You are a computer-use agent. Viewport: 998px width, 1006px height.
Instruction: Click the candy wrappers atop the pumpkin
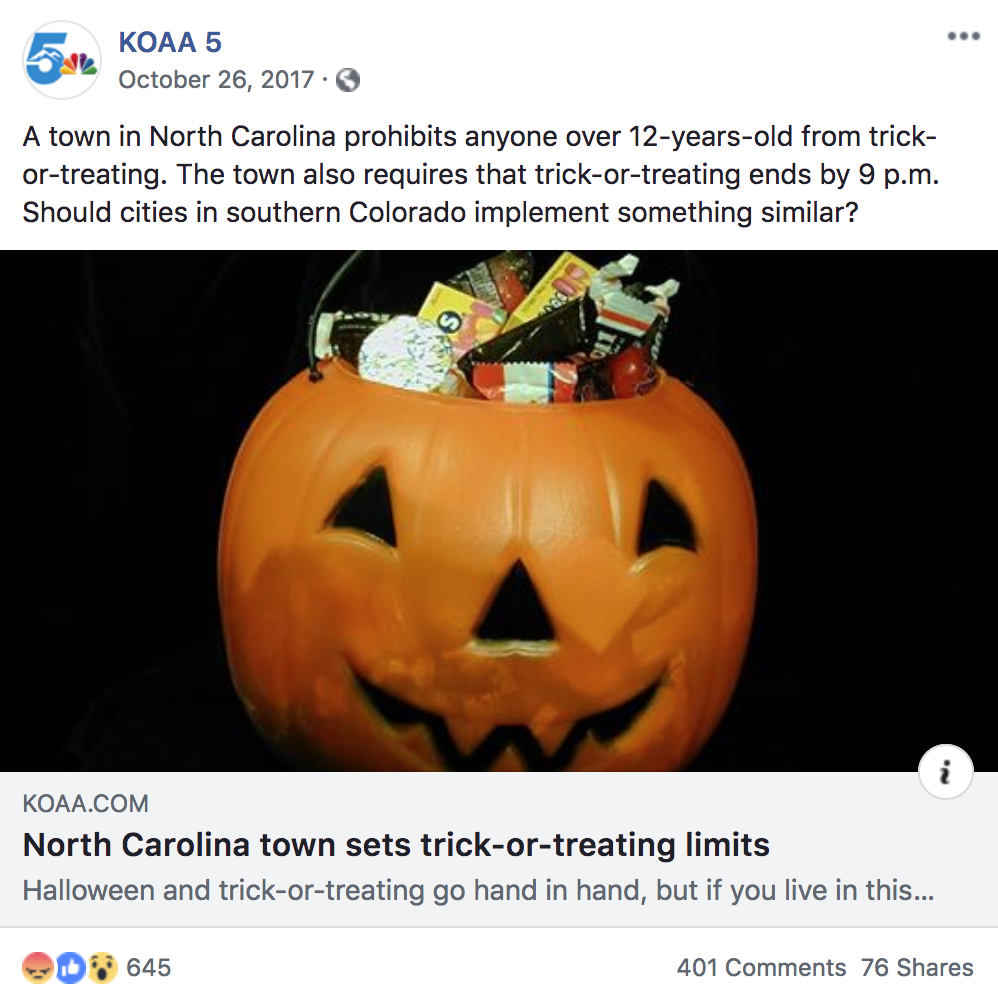pos(494,327)
